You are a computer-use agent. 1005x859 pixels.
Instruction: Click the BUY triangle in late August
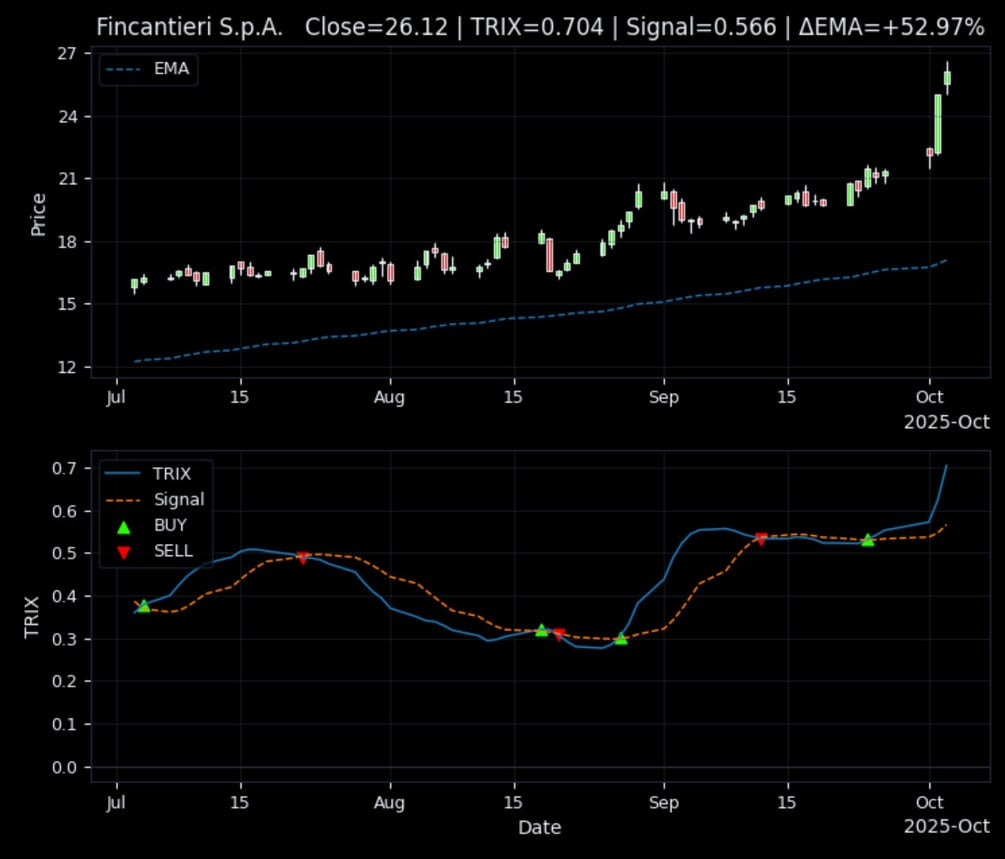point(620,638)
